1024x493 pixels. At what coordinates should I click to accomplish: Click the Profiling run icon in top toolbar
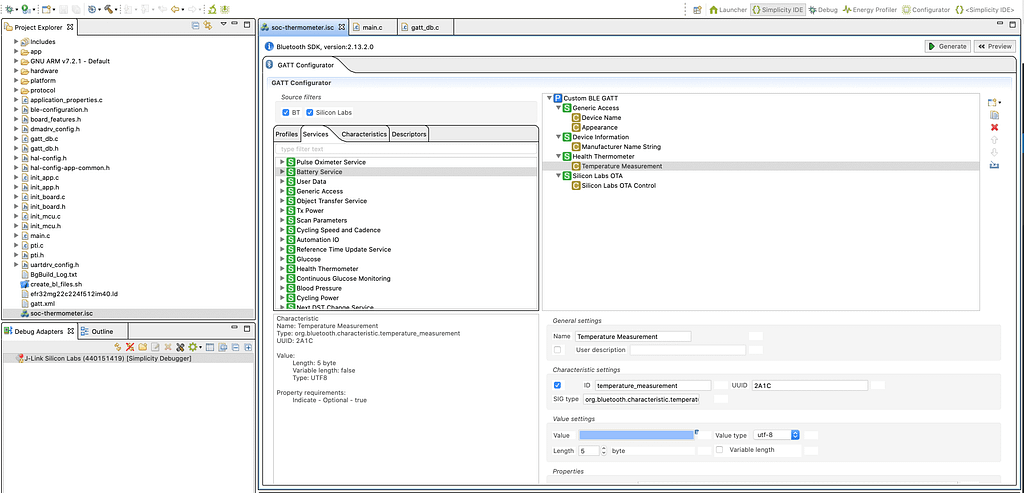click(26, 10)
